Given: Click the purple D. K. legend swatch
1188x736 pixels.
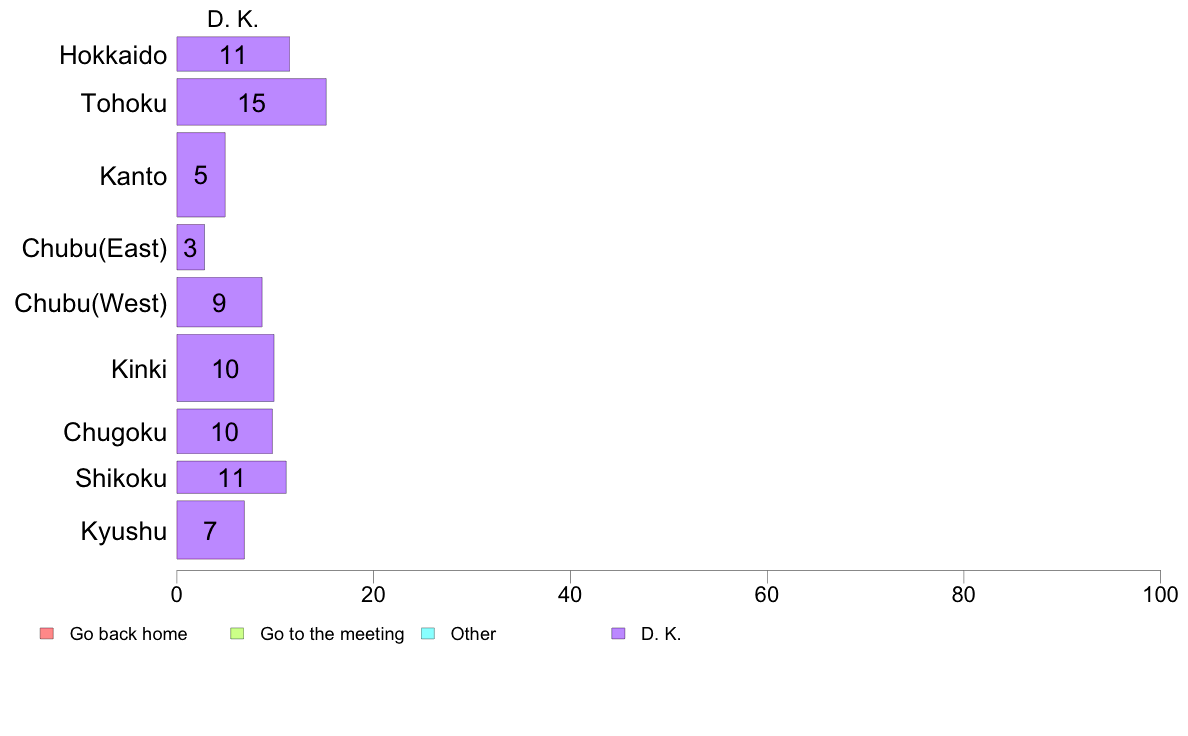Looking at the screenshot, I should (x=618, y=634).
